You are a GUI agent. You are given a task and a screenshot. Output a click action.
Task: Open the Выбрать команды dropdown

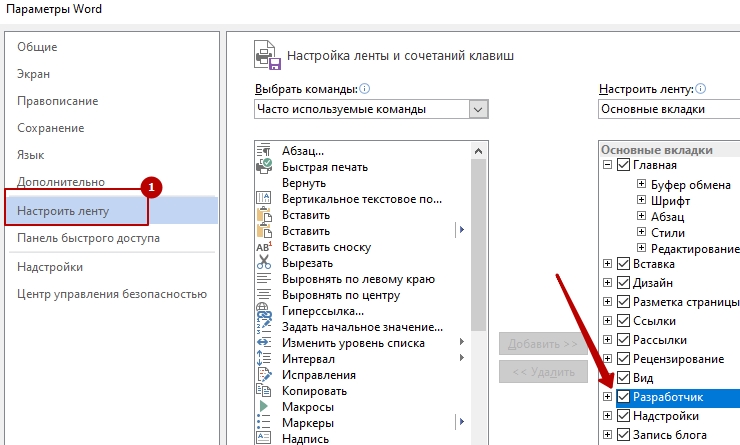(x=478, y=109)
